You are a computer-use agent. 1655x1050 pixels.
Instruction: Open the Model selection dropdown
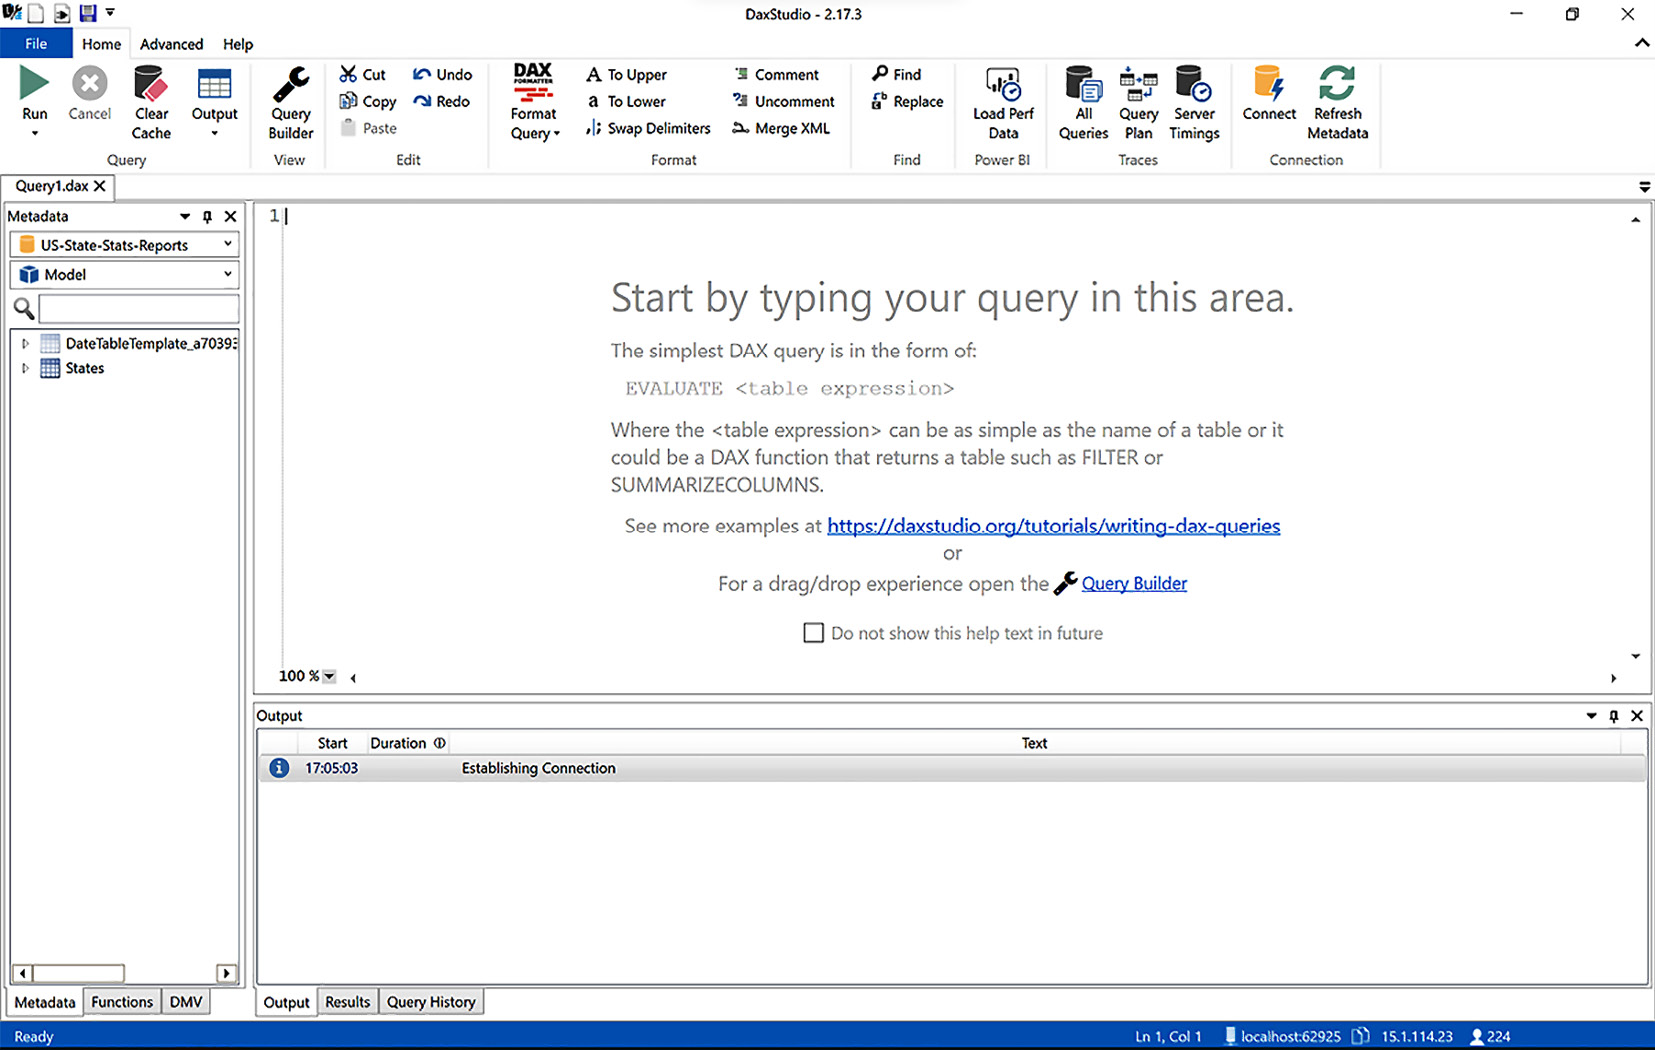click(x=126, y=274)
